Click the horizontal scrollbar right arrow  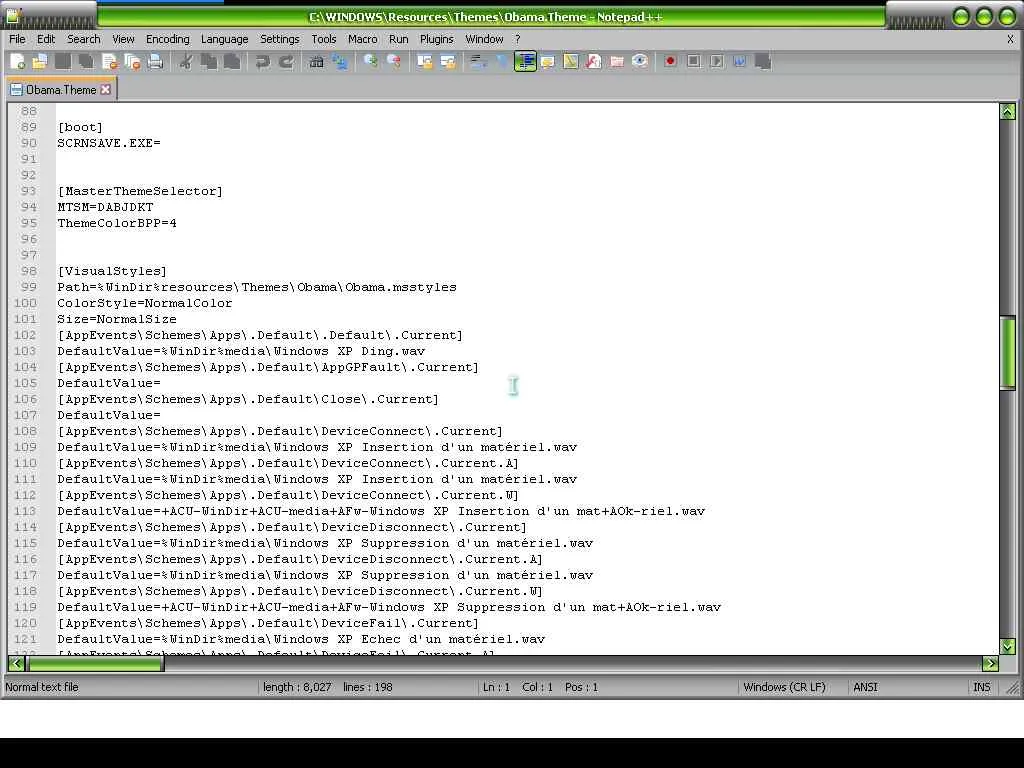tap(990, 664)
